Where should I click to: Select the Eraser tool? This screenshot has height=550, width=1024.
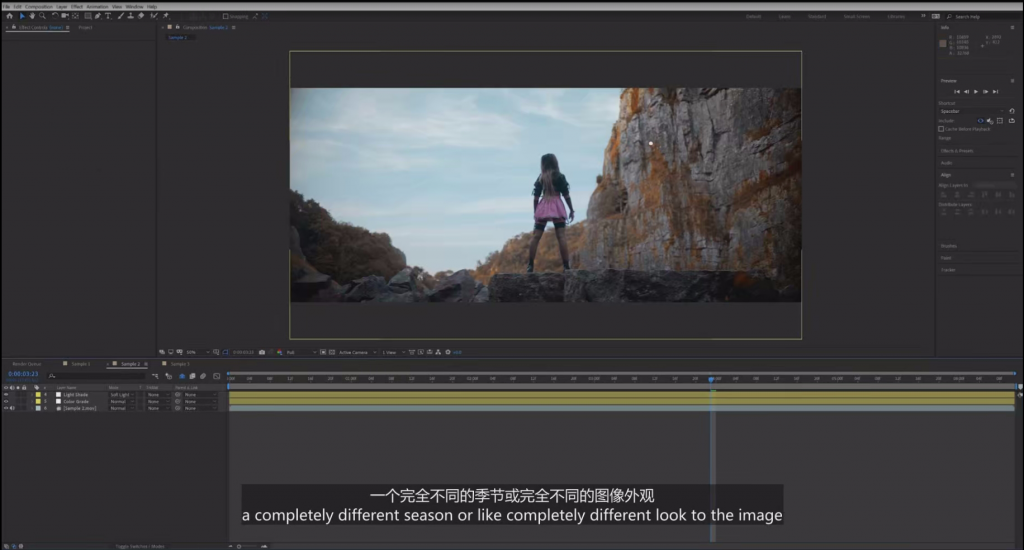point(141,16)
